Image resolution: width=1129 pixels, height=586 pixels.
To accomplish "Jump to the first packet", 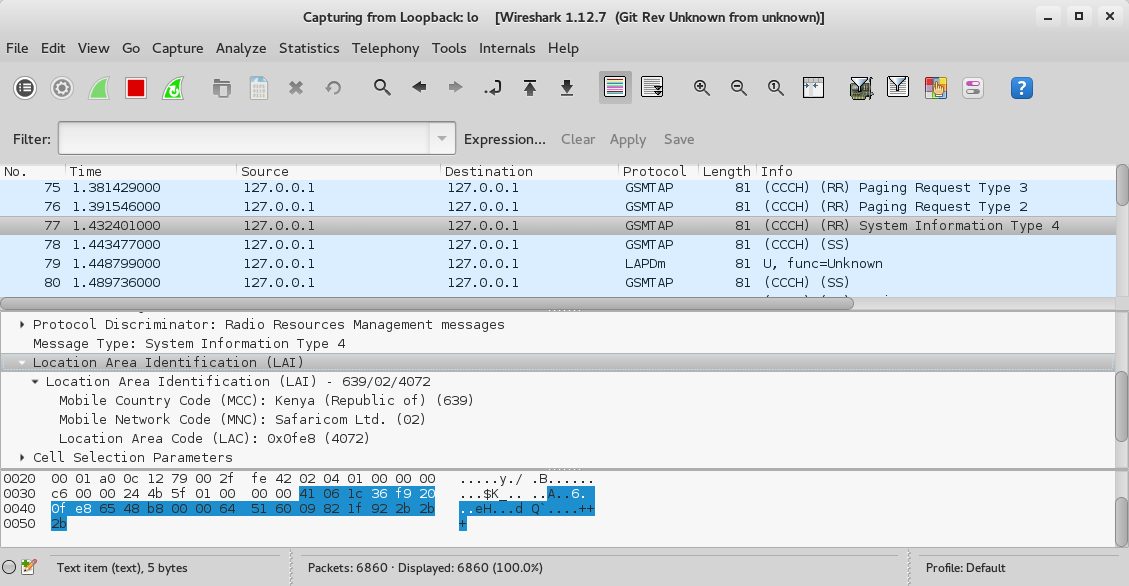I will click(530, 88).
